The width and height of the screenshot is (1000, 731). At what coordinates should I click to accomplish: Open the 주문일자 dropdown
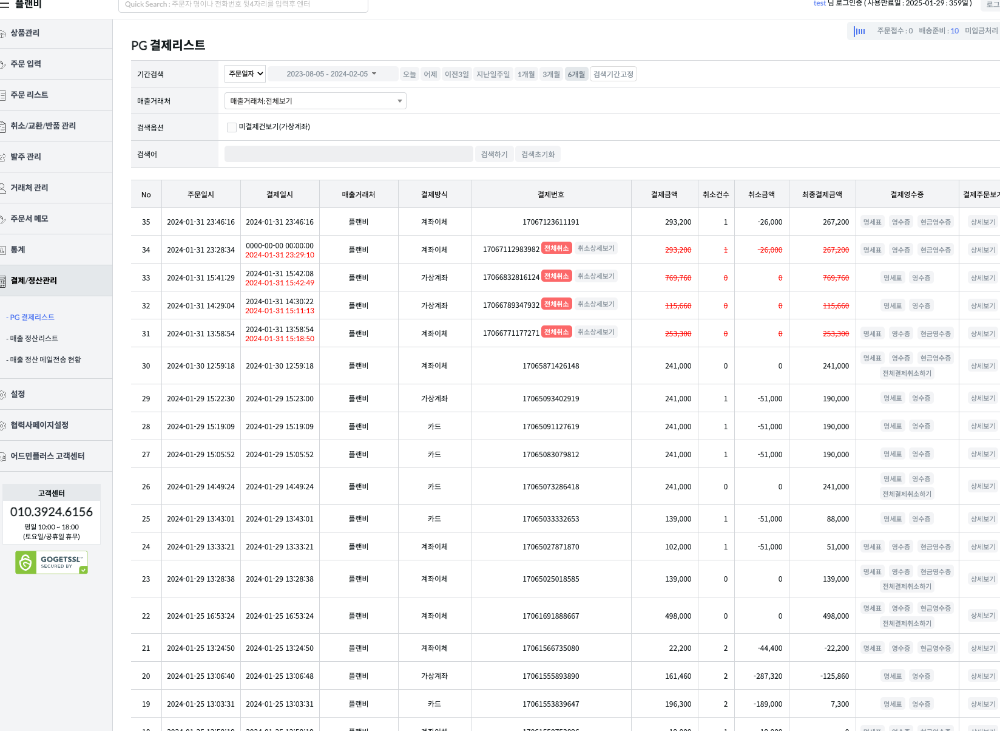(x=245, y=74)
